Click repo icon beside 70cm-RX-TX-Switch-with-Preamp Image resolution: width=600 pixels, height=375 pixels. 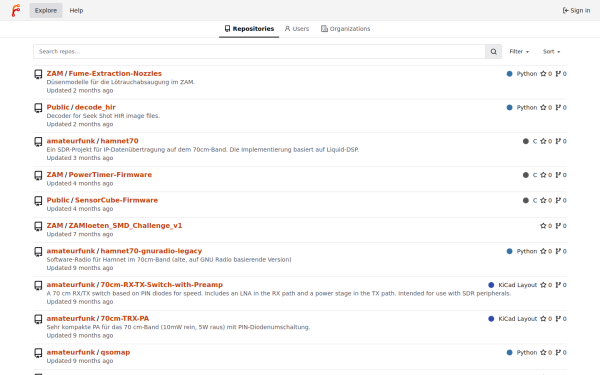point(38,285)
